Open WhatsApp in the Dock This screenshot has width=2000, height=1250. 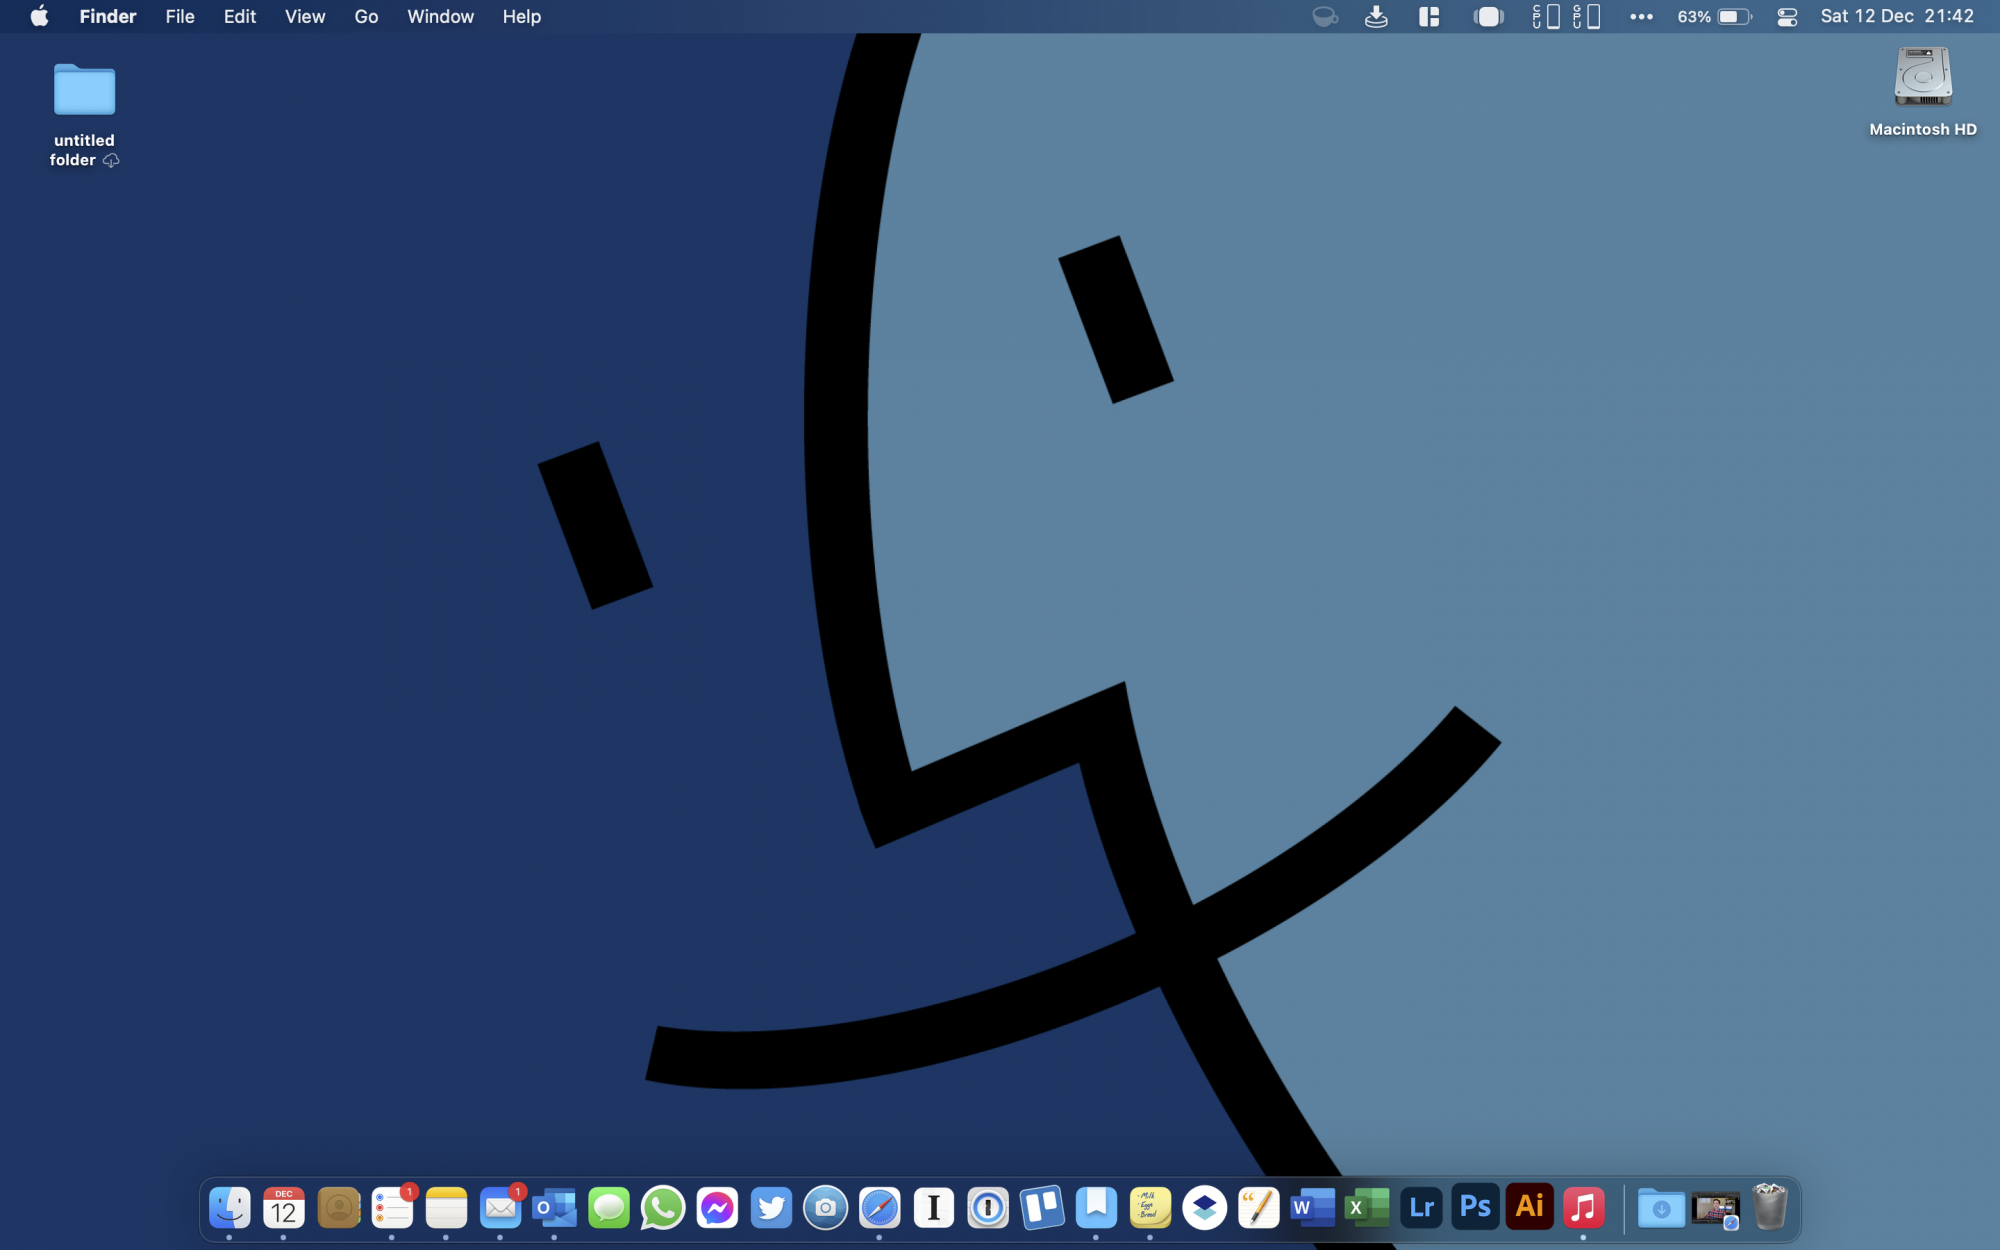(x=663, y=1208)
